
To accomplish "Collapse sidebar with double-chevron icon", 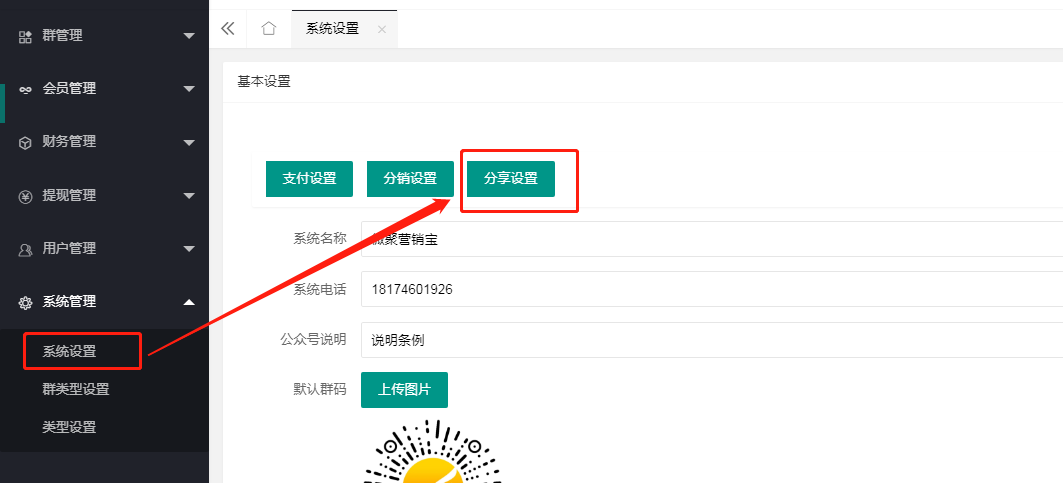I will pyautogui.click(x=228, y=28).
